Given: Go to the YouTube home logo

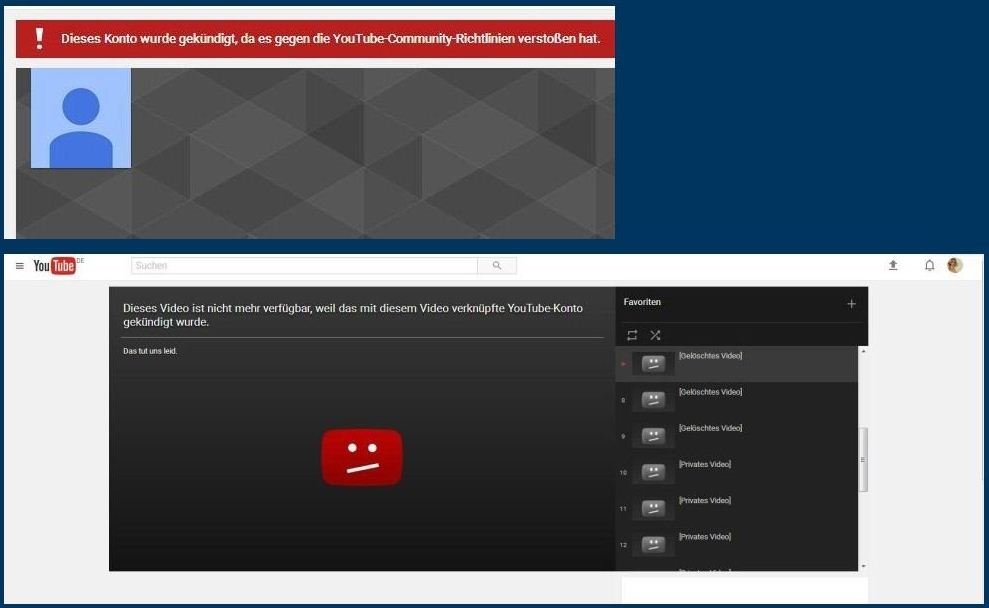Looking at the screenshot, I should pyautogui.click(x=55, y=266).
